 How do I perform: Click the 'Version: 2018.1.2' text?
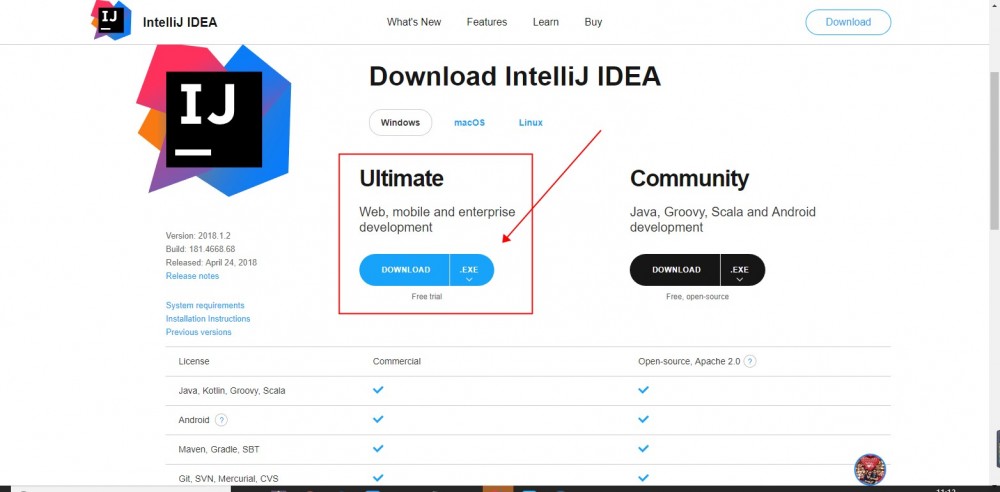[198, 235]
